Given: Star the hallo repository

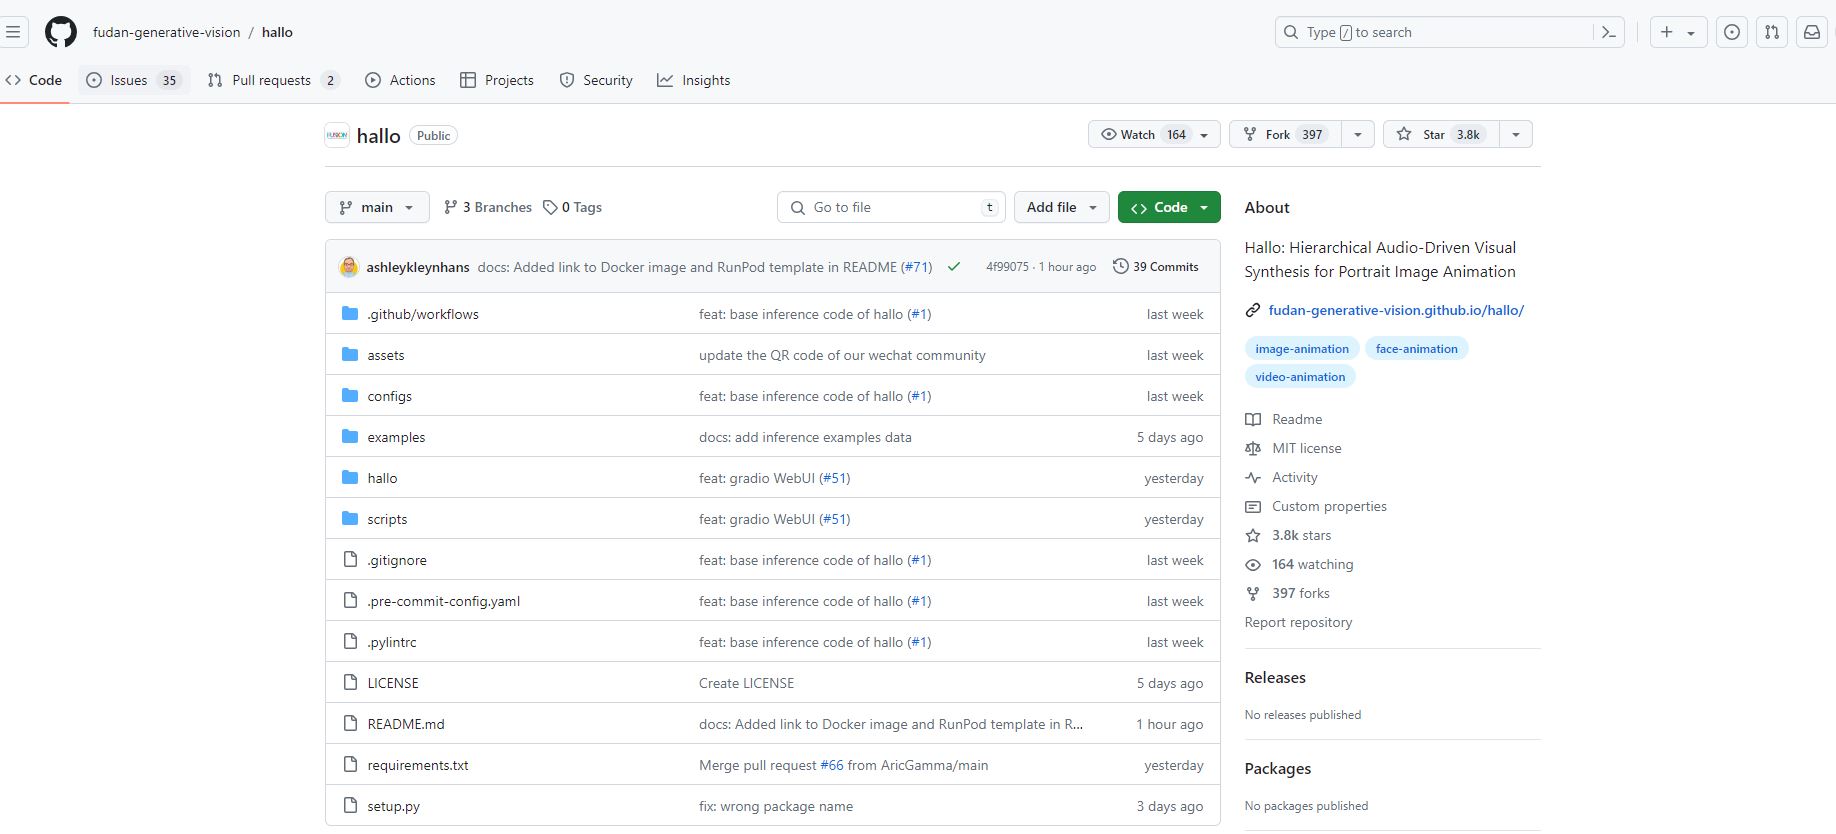Looking at the screenshot, I should click(1440, 134).
